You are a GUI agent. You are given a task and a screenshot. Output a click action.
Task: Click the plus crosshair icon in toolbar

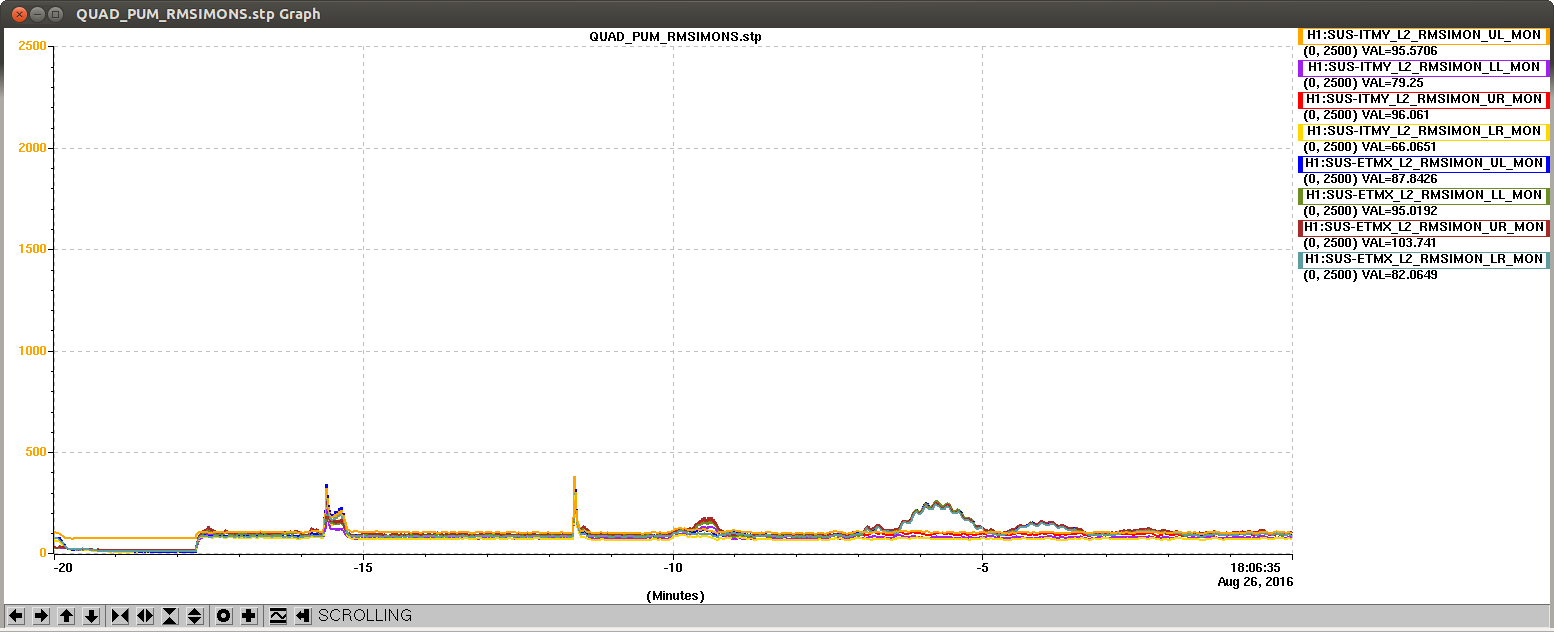(249, 616)
